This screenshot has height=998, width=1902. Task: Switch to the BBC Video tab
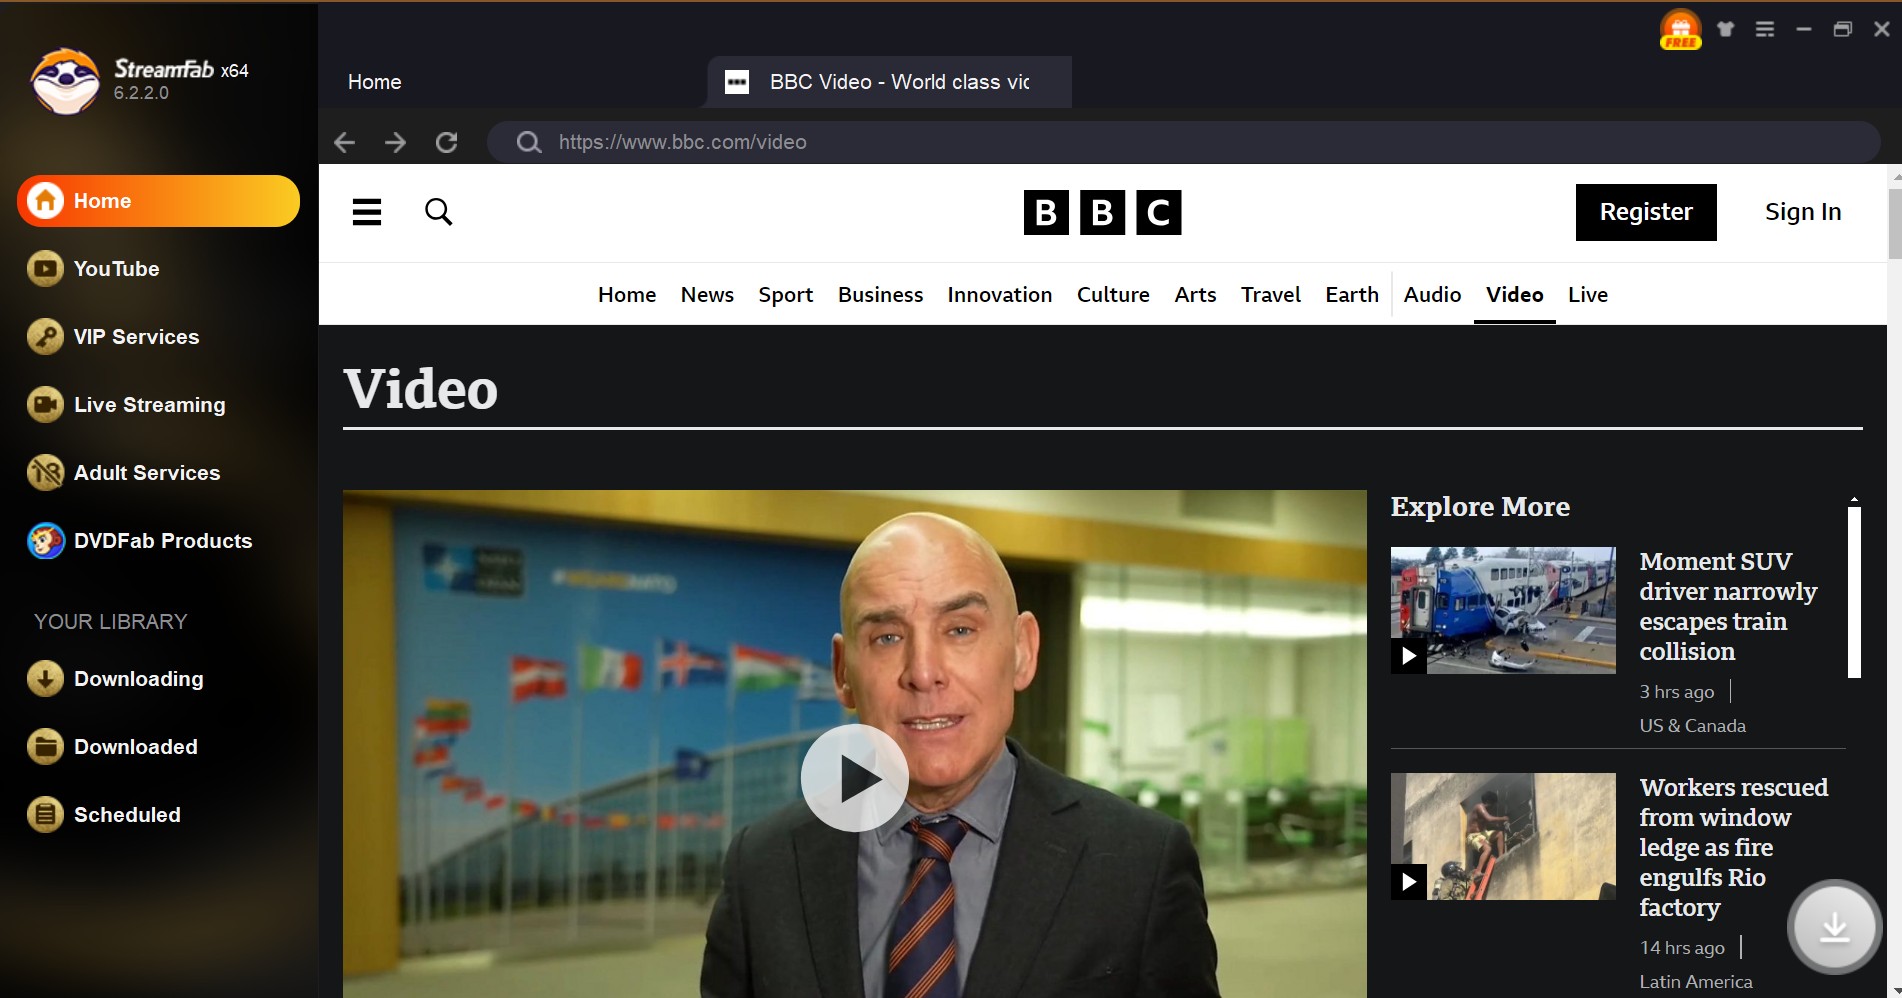pyautogui.click(x=889, y=82)
